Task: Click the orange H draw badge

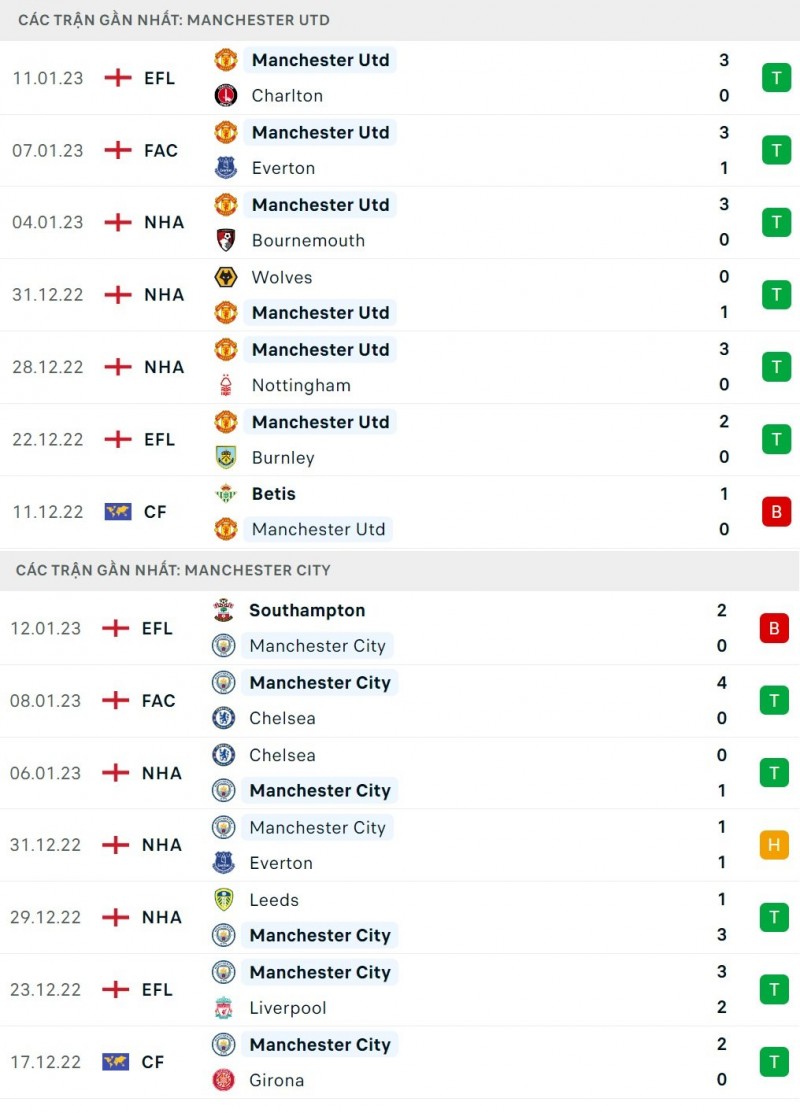Action: coord(774,845)
